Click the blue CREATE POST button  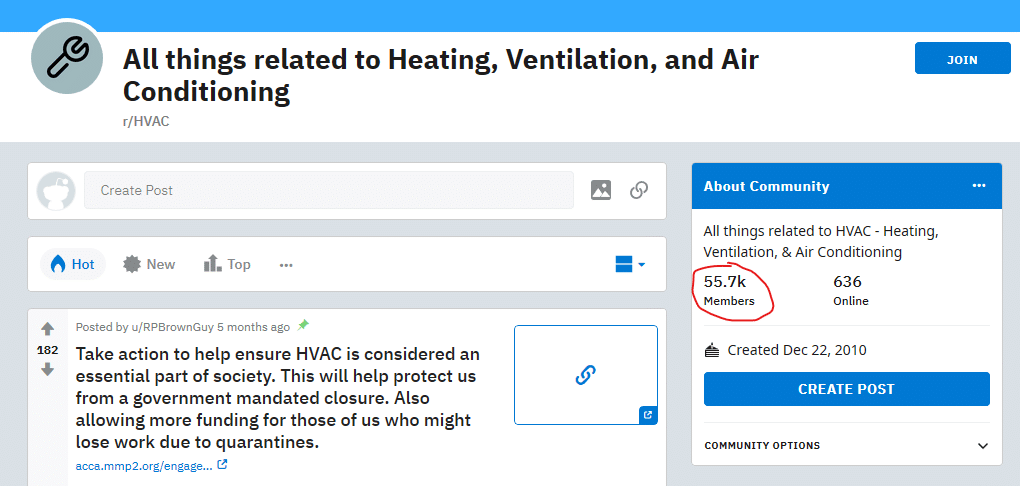click(x=846, y=389)
